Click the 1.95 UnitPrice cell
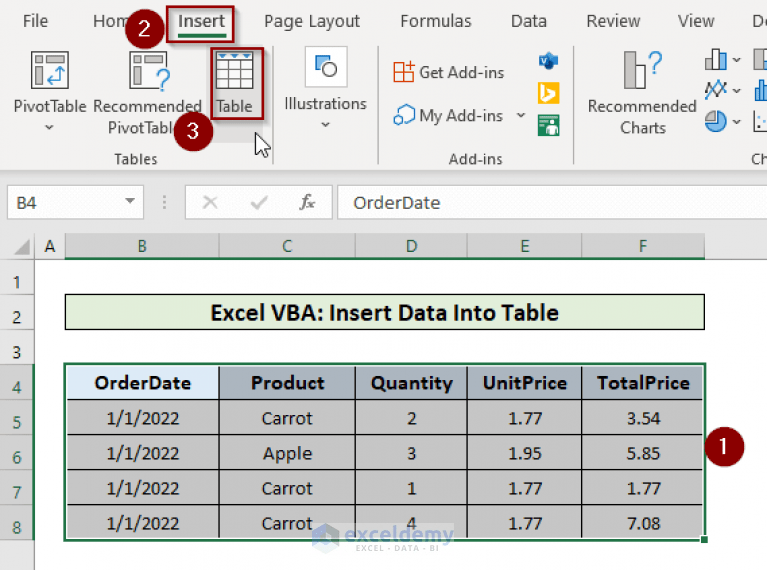The image size is (767, 570). [x=524, y=453]
